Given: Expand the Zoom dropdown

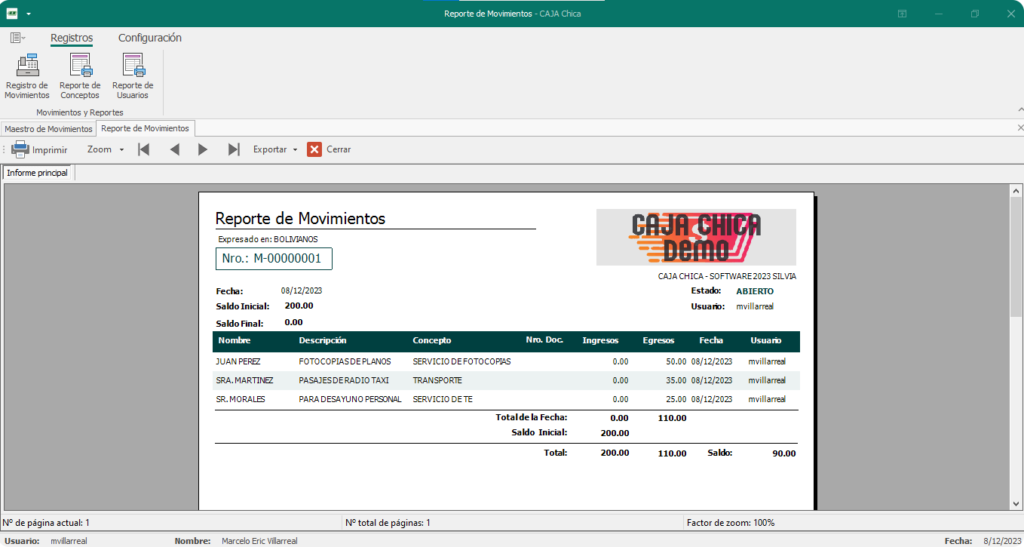Looking at the screenshot, I should coord(105,150).
